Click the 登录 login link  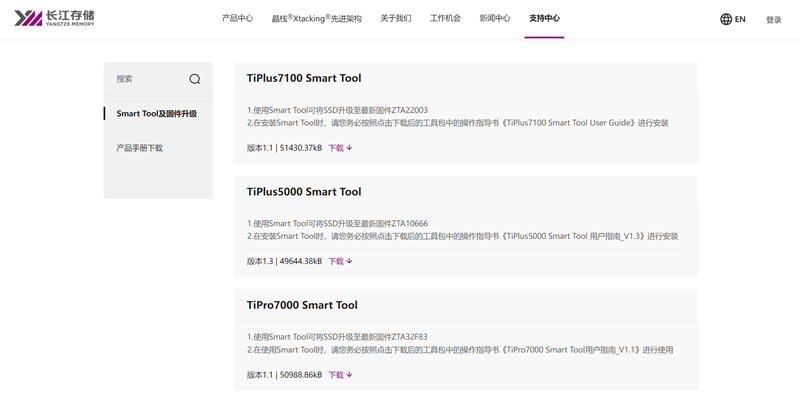click(773, 20)
